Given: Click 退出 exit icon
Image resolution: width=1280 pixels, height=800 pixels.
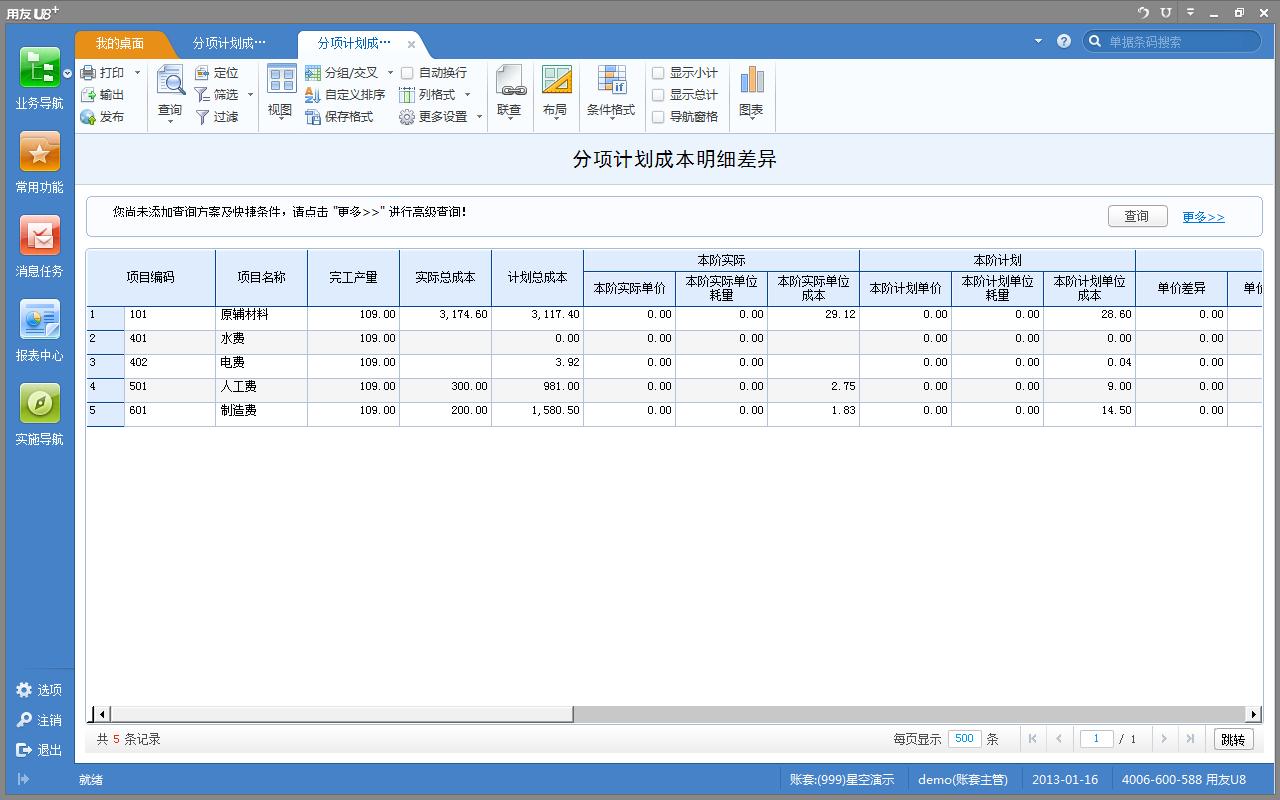Looking at the screenshot, I should 24,750.
